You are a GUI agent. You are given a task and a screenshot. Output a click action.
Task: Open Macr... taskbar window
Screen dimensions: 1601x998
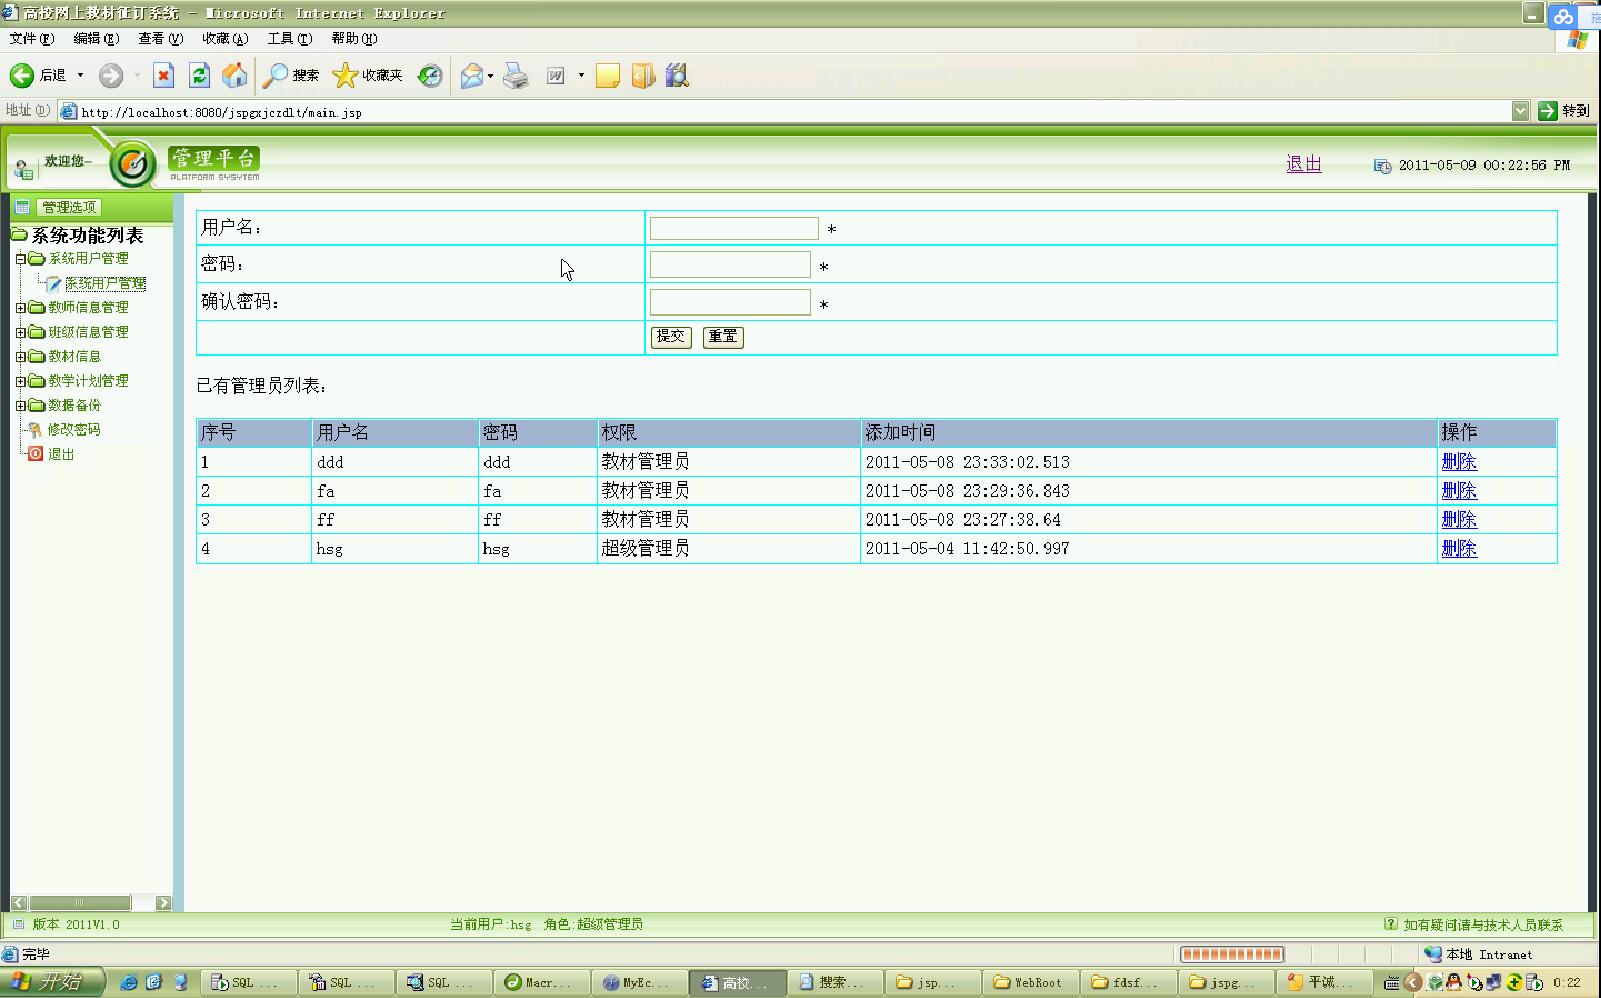(543, 983)
